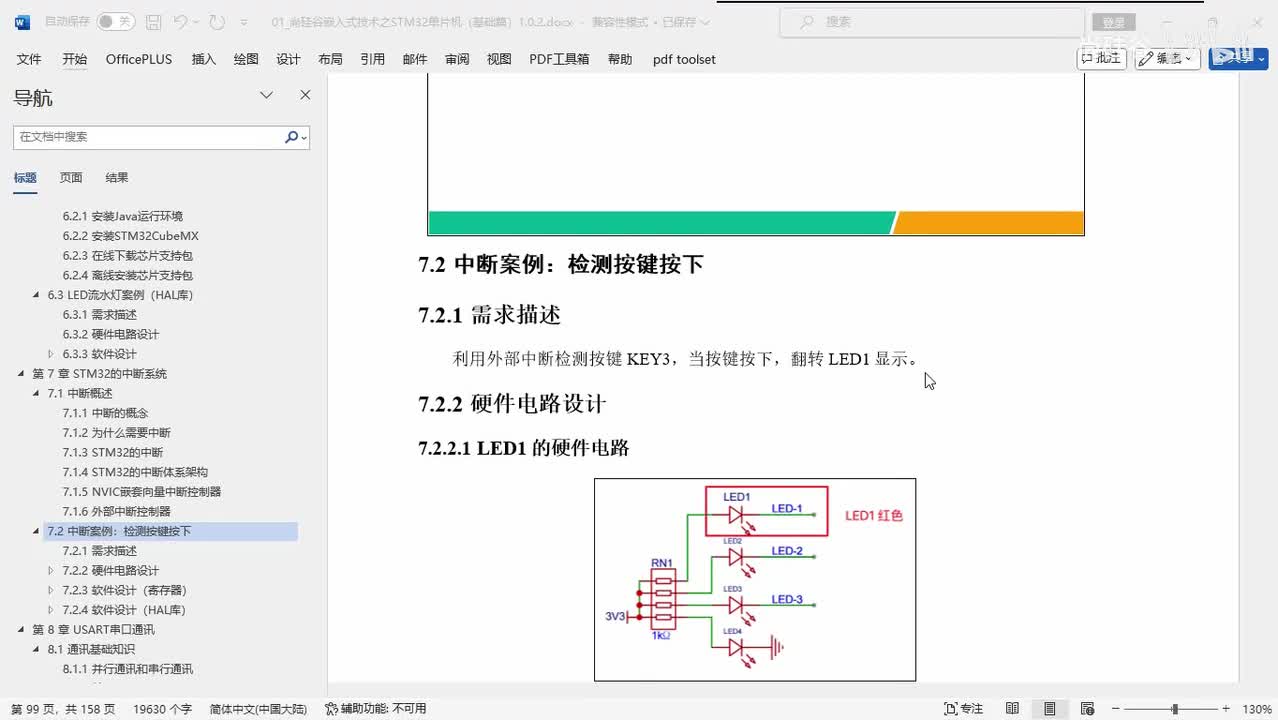Click the 简体中文(中国大陆) language indicator
This screenshot has height=720, width=1278.
pyautogui.click(x=258, y=709)
